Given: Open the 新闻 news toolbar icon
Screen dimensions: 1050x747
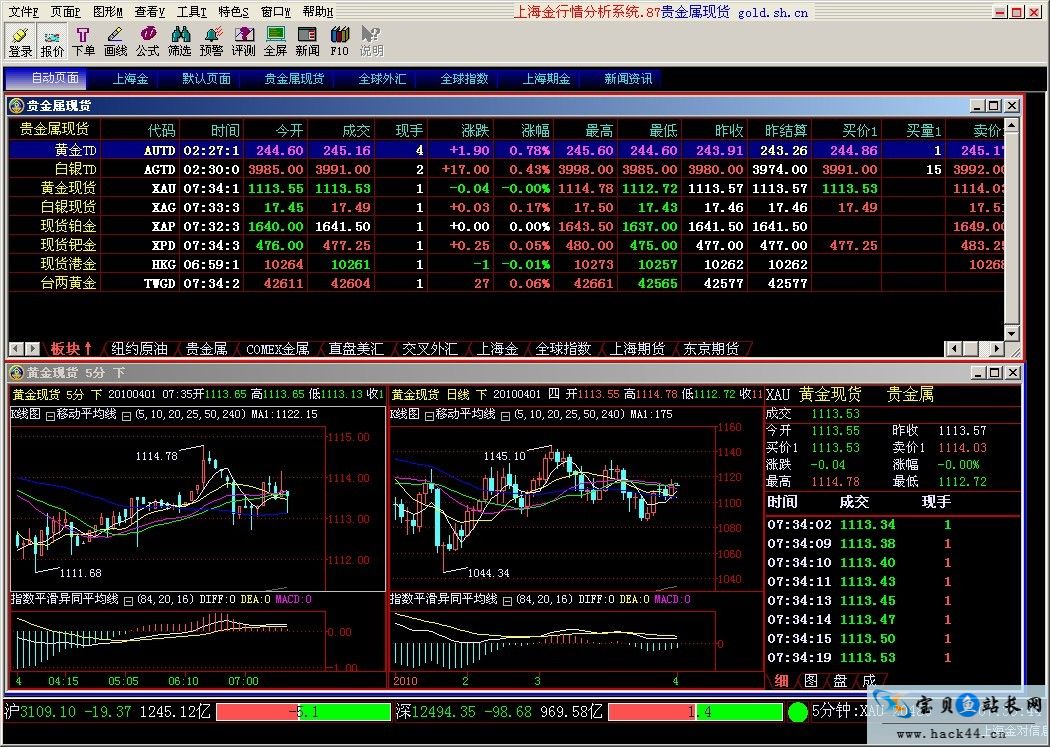Looking at the screenshot, I should 307,41.
